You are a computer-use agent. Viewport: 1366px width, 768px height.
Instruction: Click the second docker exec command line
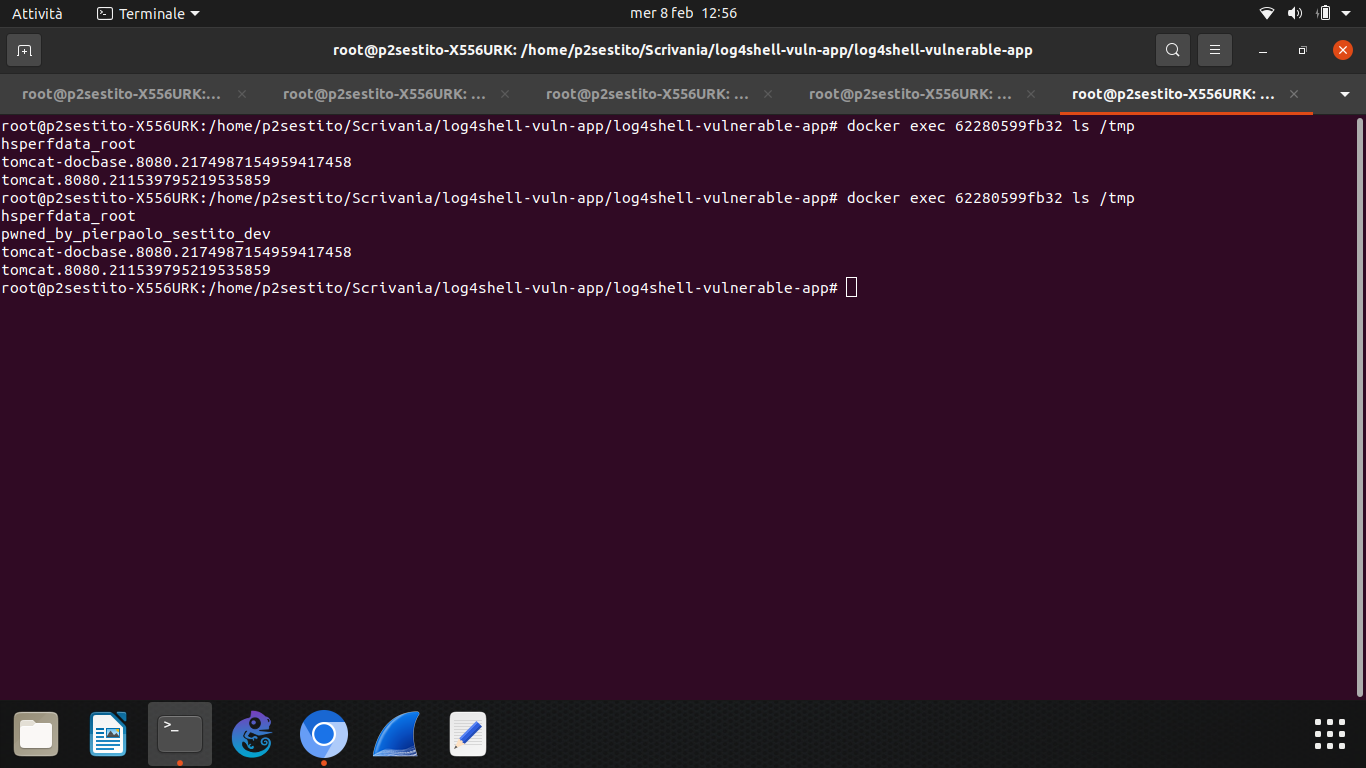coord(568,198)
